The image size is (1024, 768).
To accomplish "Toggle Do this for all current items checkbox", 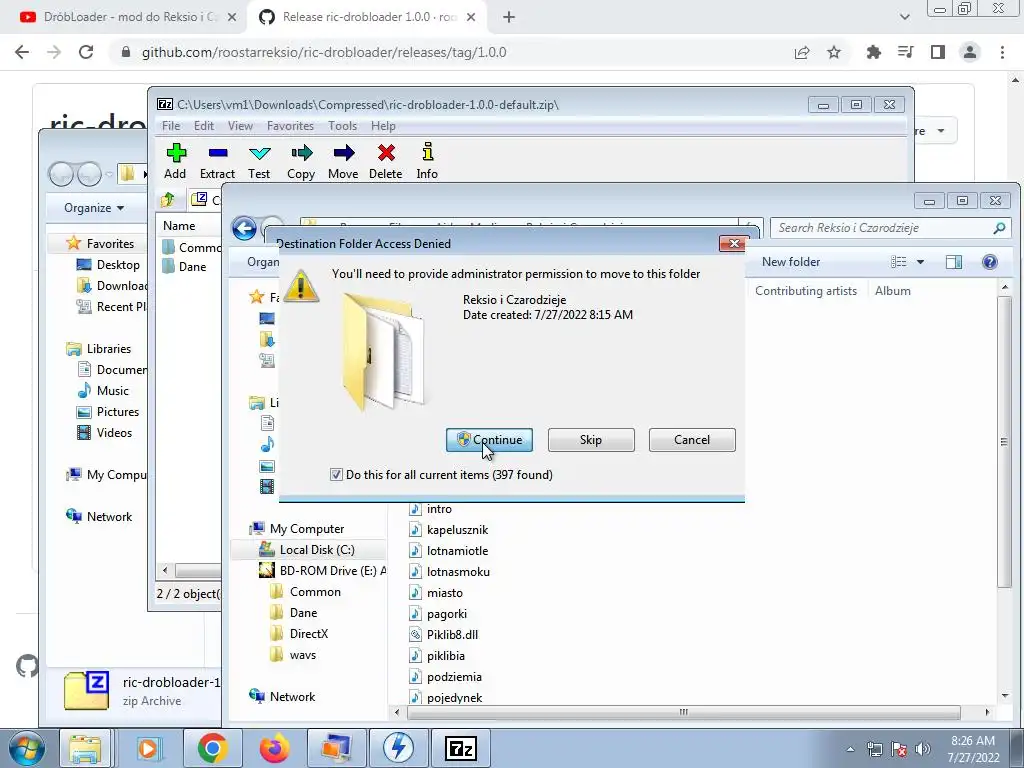I will click(x=336, y=475).
